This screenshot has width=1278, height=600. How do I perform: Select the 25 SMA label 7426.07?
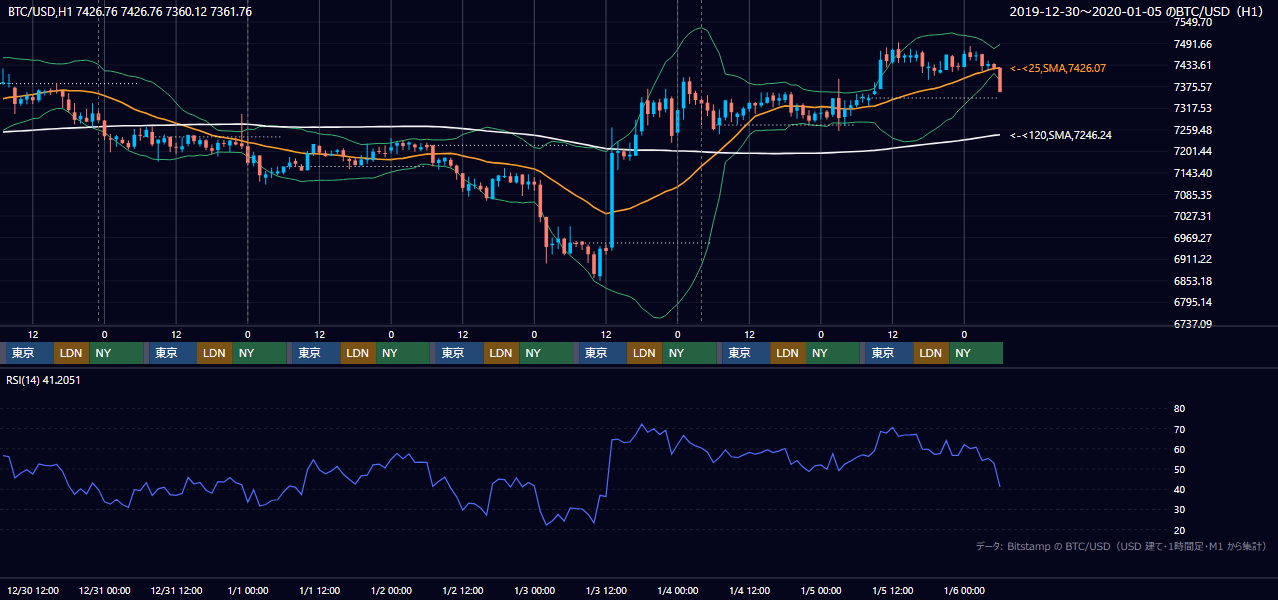[1058, 68]
